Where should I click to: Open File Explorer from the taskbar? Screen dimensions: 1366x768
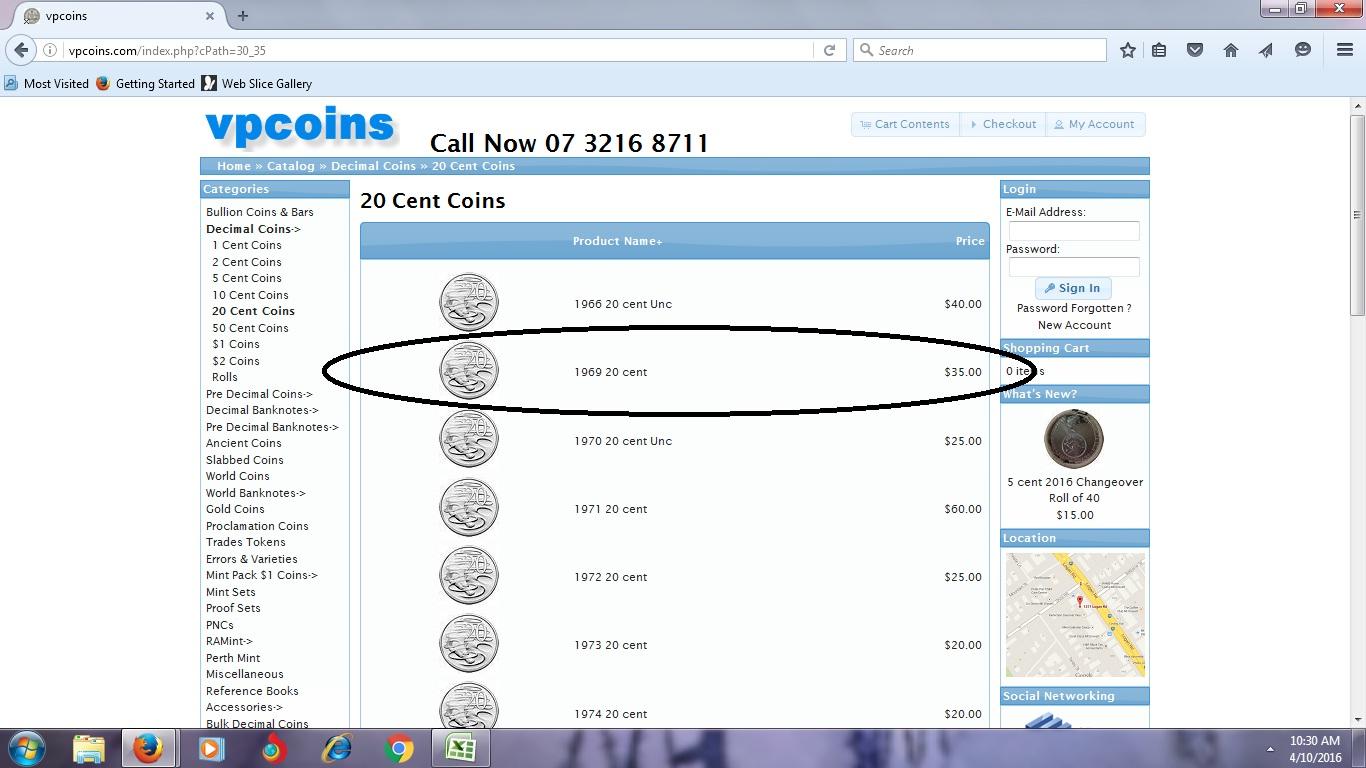(x=88, y=748)
